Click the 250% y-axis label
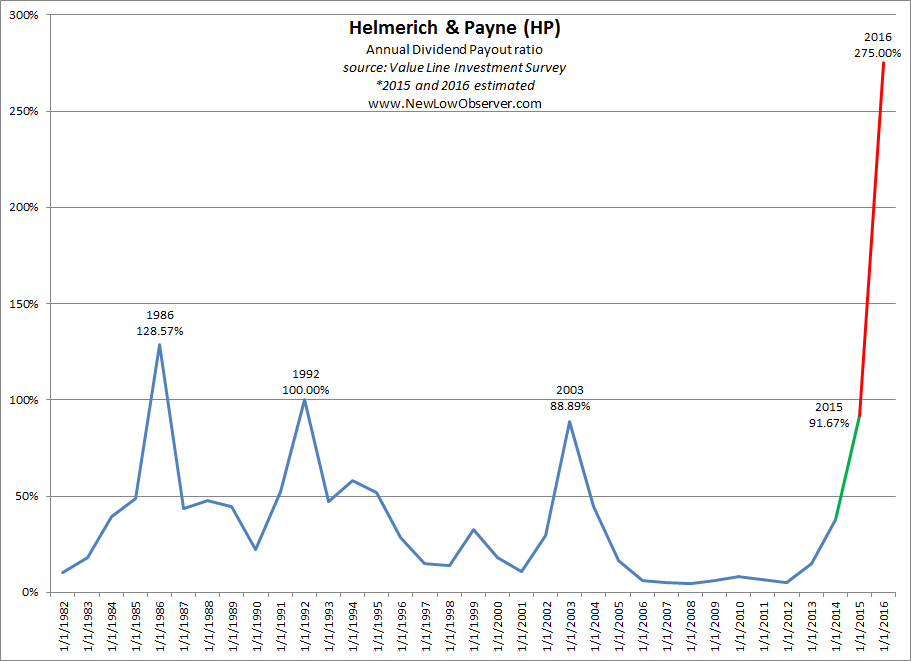Image resolution: width=911 pixels, height=661 pixels. click(24, 111)
